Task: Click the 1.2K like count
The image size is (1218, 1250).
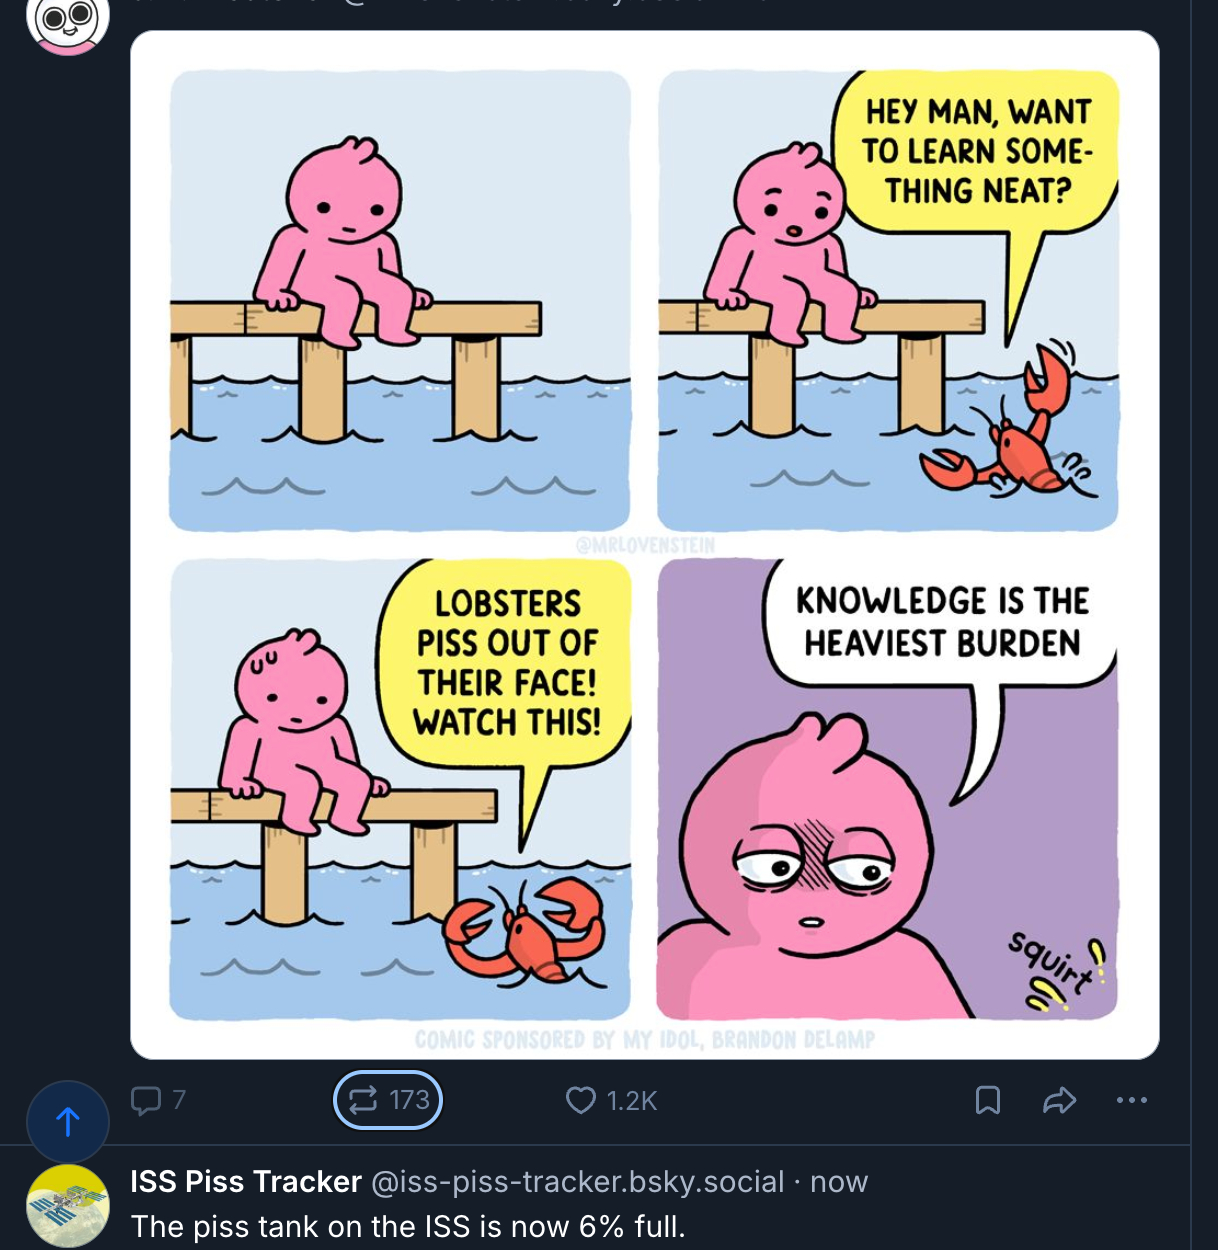Action: [x=632, y=1100]
